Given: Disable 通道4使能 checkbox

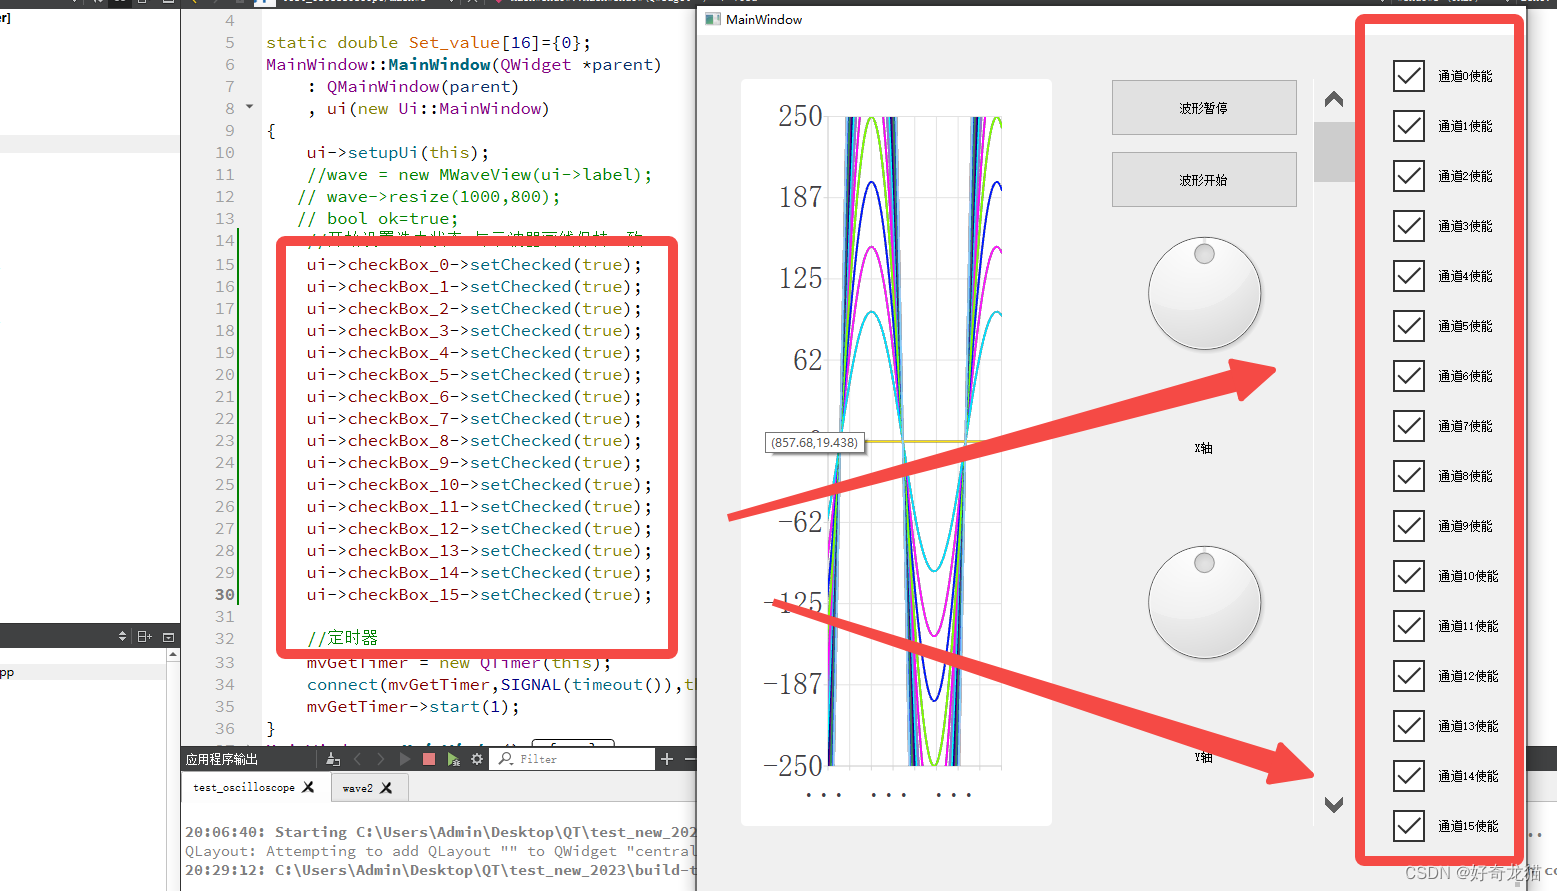Looking at the screenshot, I should tap(1409, 276).
